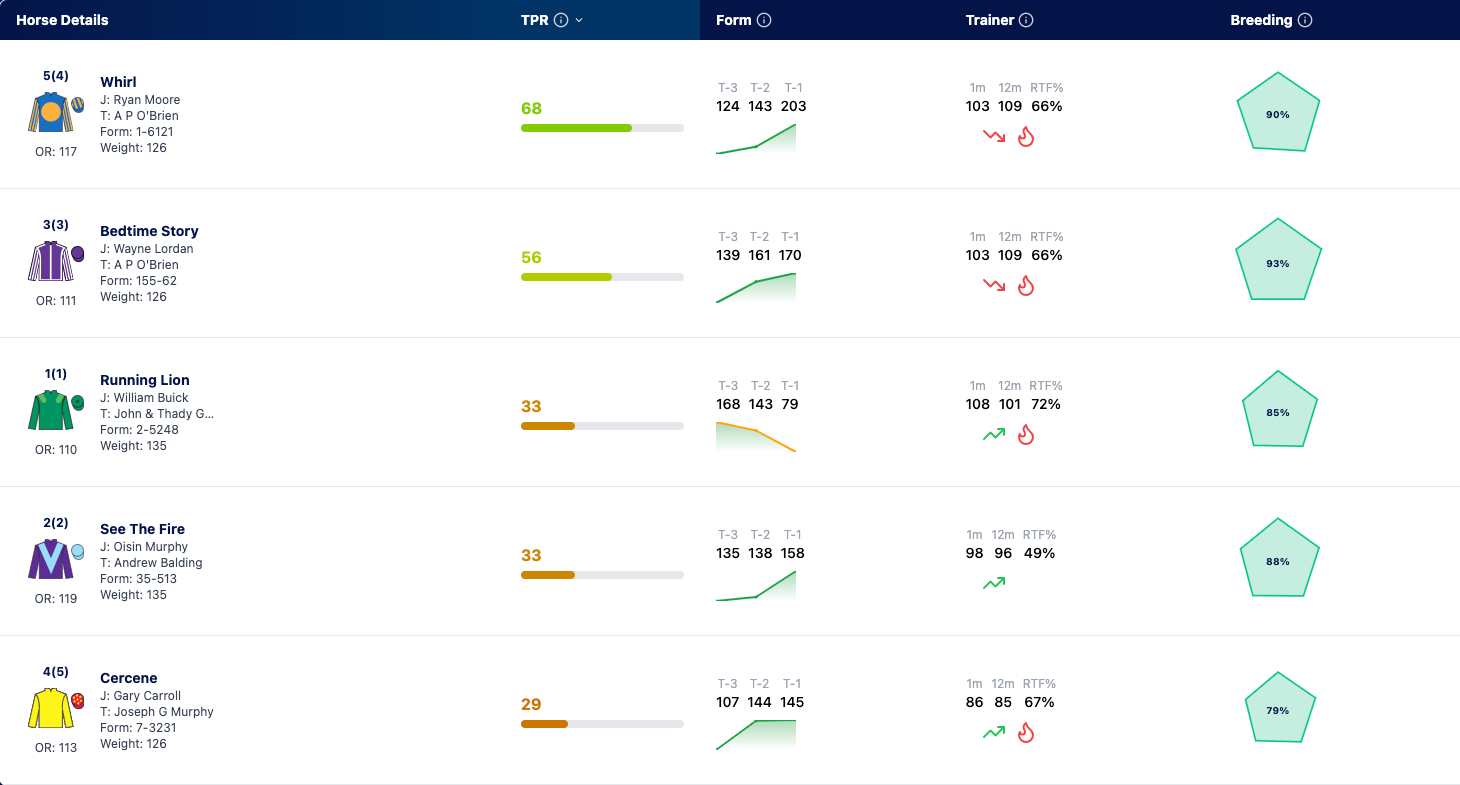Image resolution: width=1460 pixels, height=785 pixels.
Task: Click the TPR info icon
Action: (561, 20)
